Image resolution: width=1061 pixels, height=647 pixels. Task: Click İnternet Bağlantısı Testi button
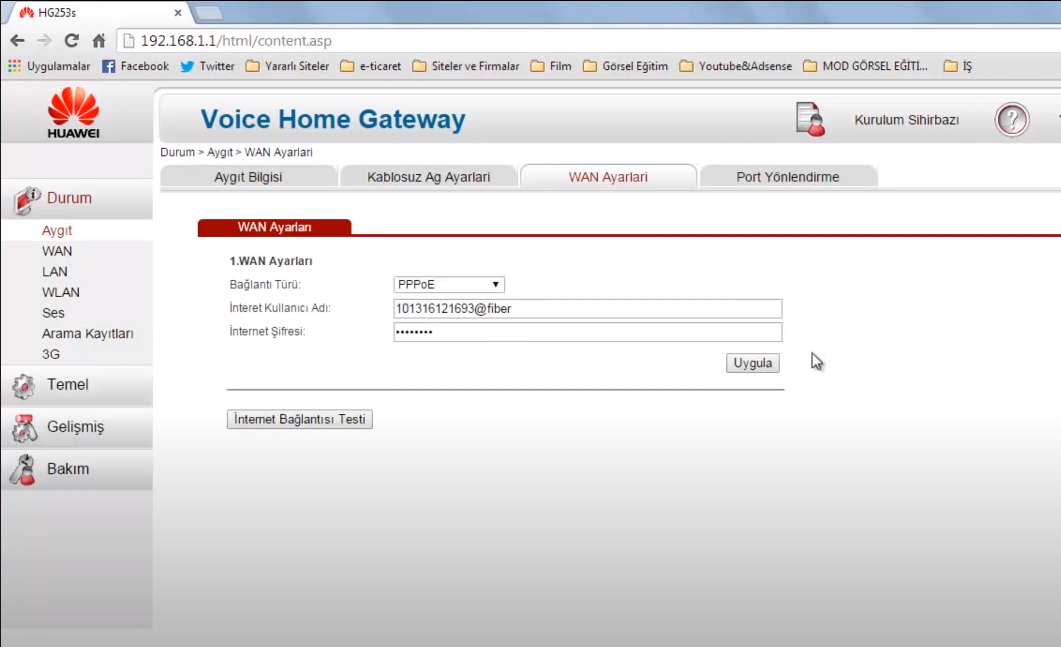300,420
